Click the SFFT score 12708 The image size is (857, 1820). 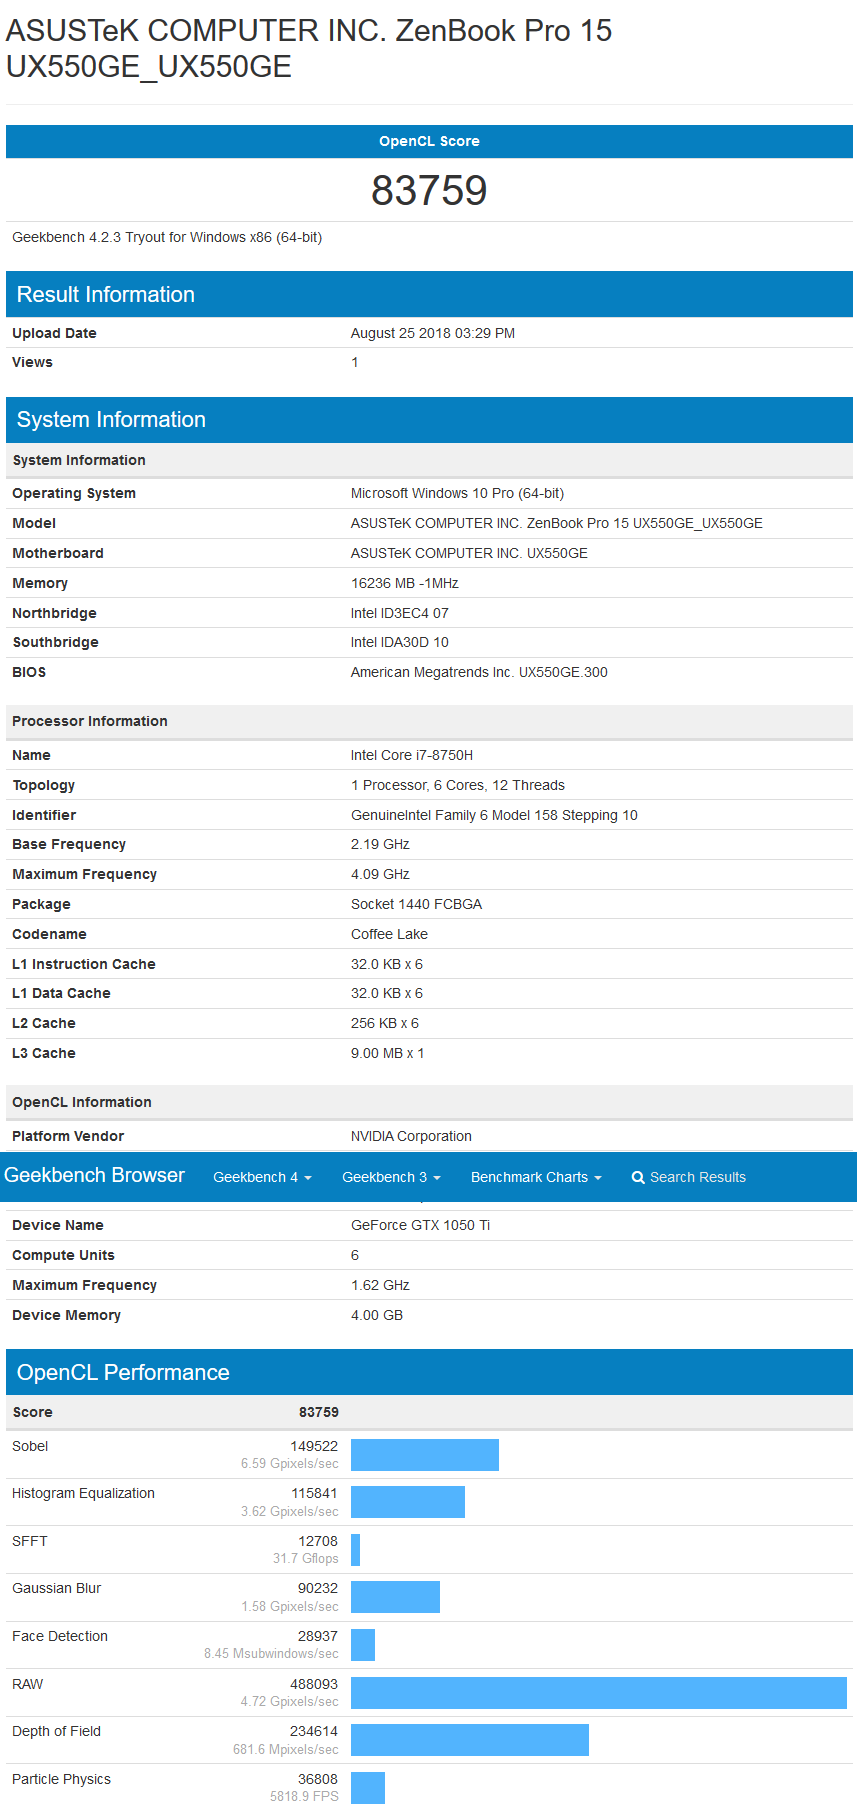pyautogui.click(x=318, y=1541)
